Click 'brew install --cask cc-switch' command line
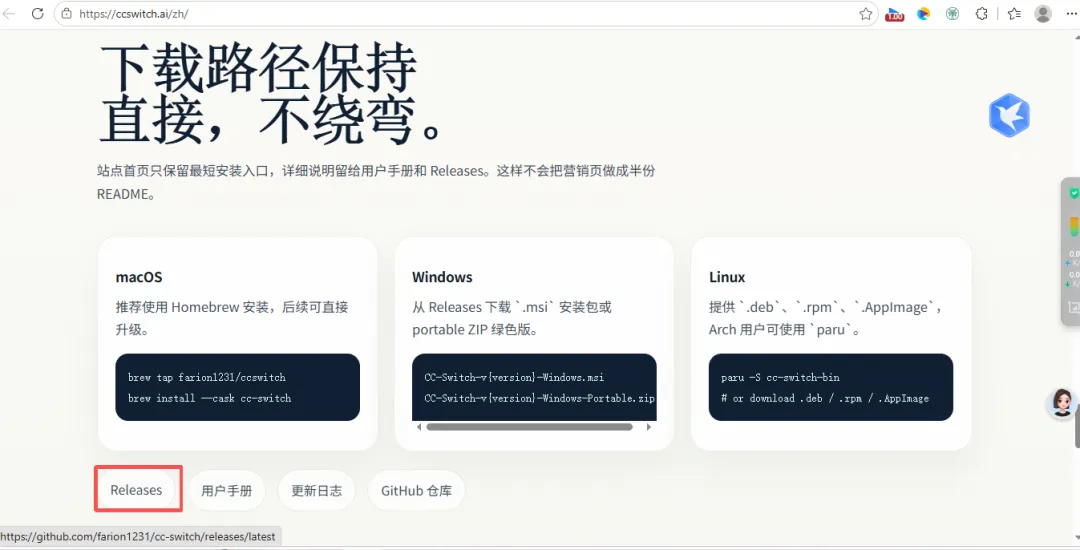 point(209,398)
